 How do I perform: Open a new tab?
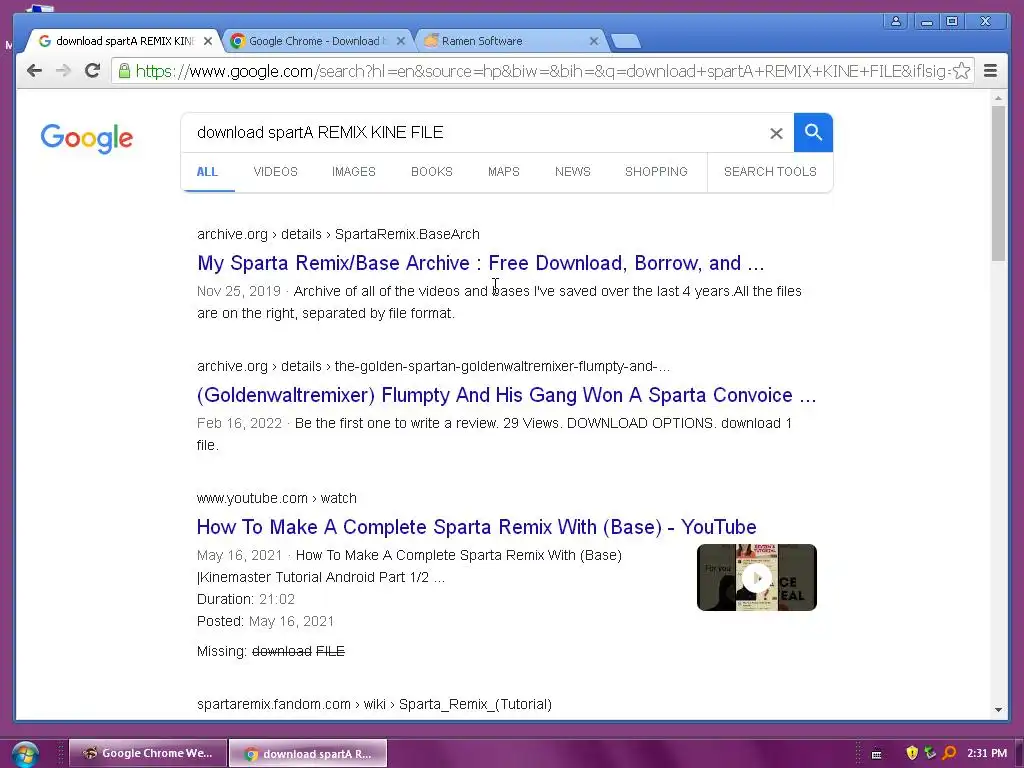pos(626,41)
